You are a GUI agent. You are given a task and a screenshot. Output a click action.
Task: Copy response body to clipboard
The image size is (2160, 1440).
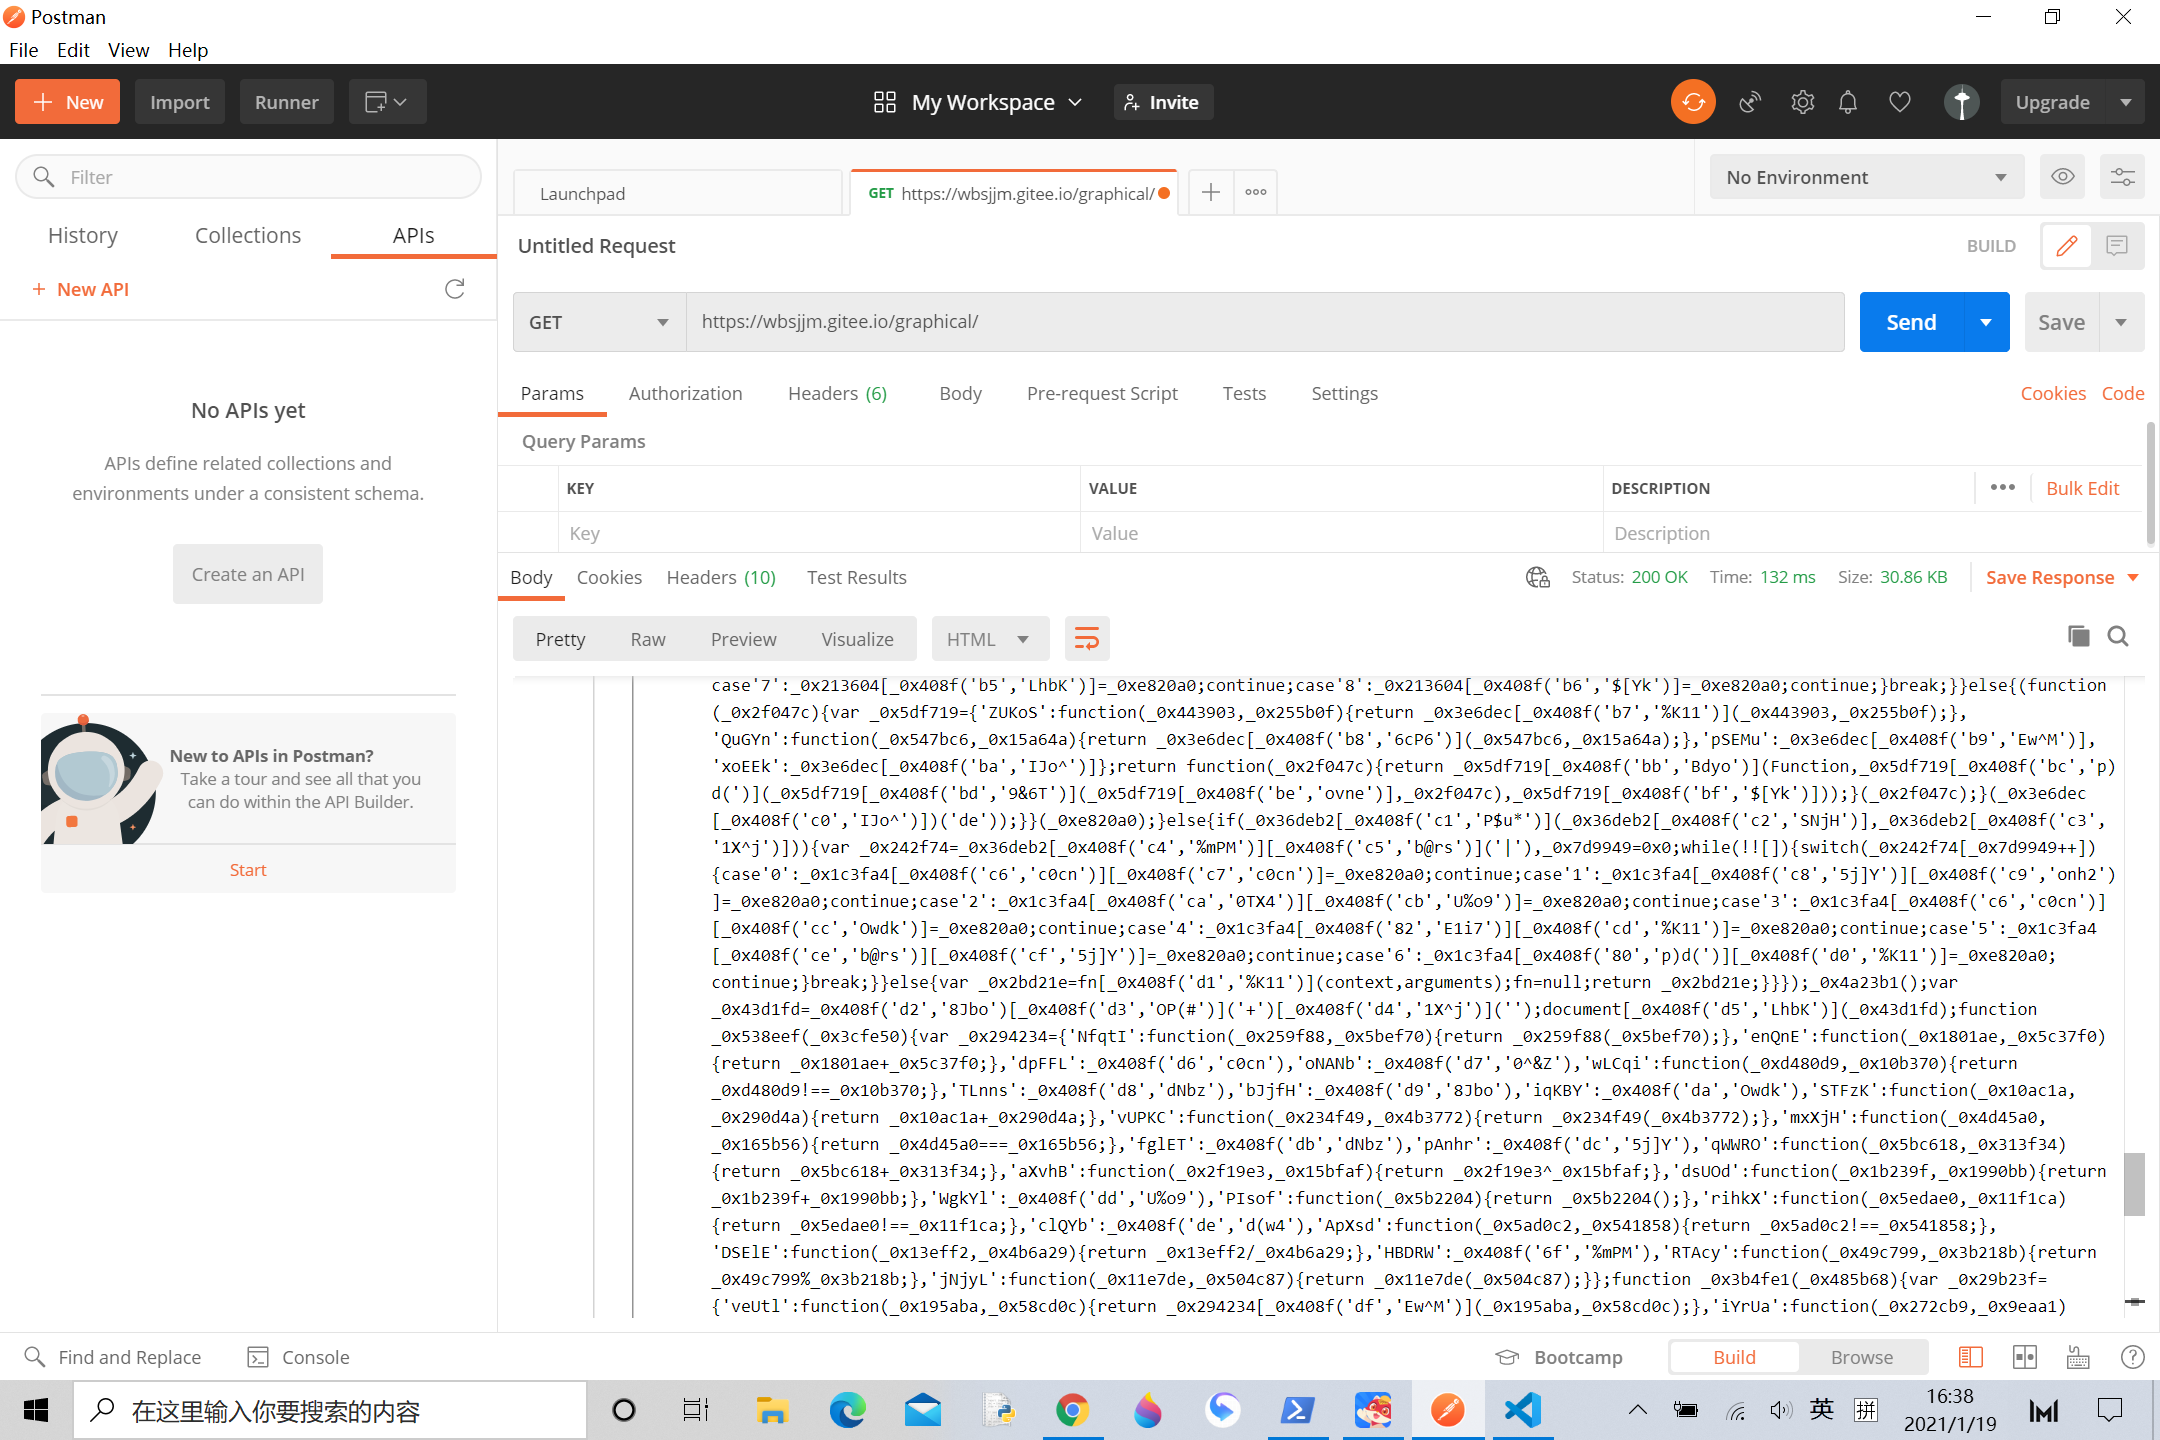(2079, 637)
